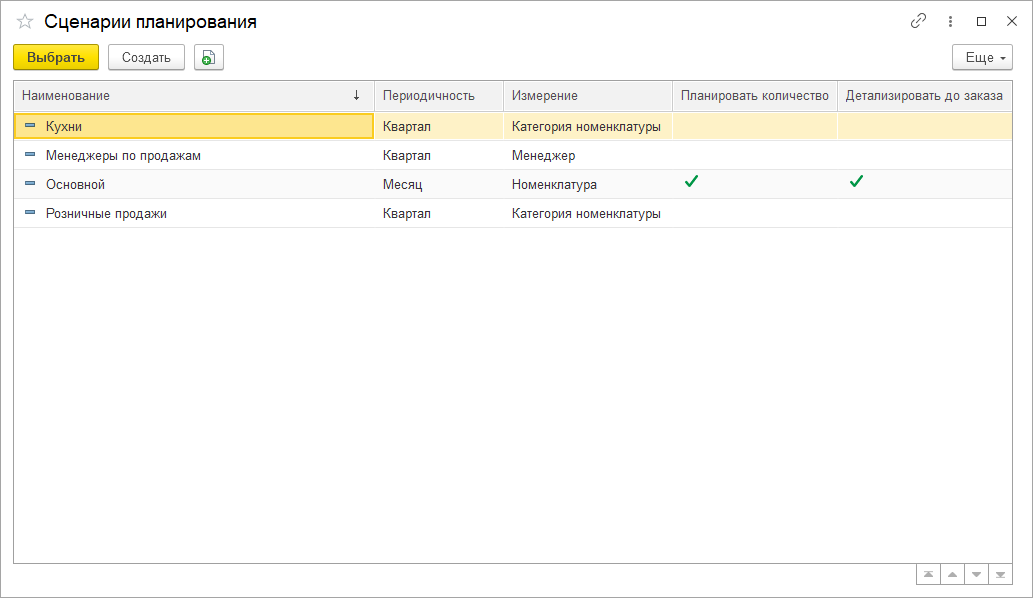Click the sort arrow in Наименование header
The width and height of the screenshot is (1033, 598).
356,96
